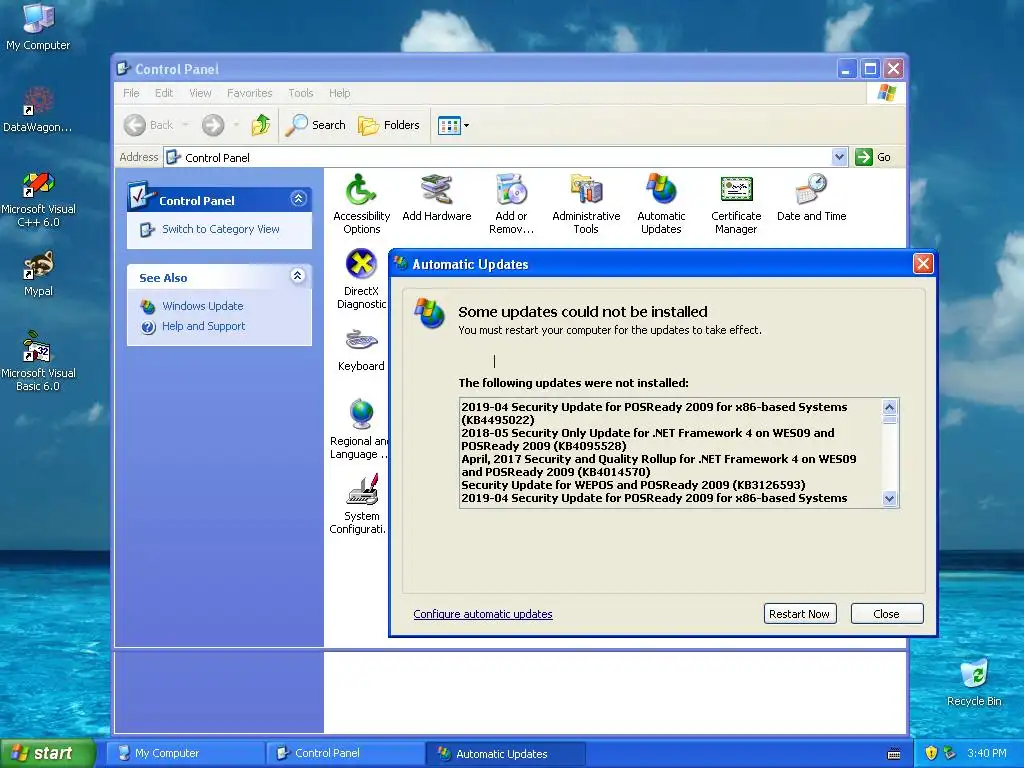
Task: Open the Edit menu
Action: (x=164, y=93)
